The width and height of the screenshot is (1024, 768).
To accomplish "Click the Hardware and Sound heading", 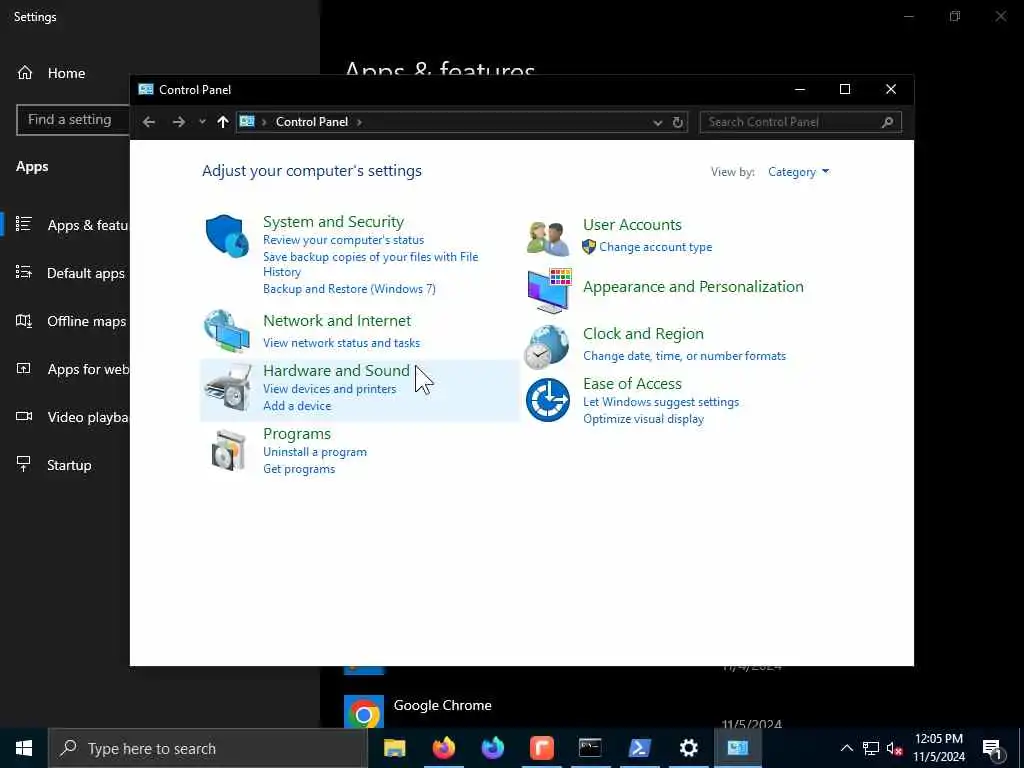I will pos(336,370).
